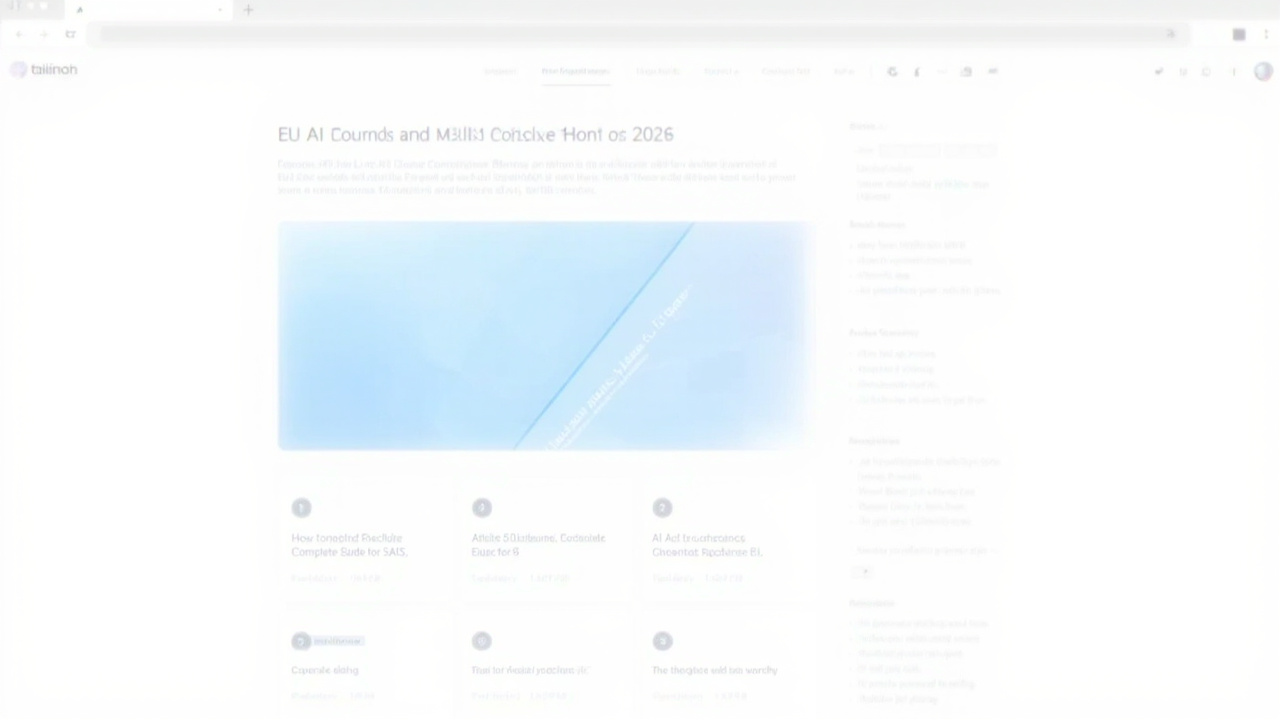
Task: Click the article headline ending in 2026
Action: [x=476, y=134]
